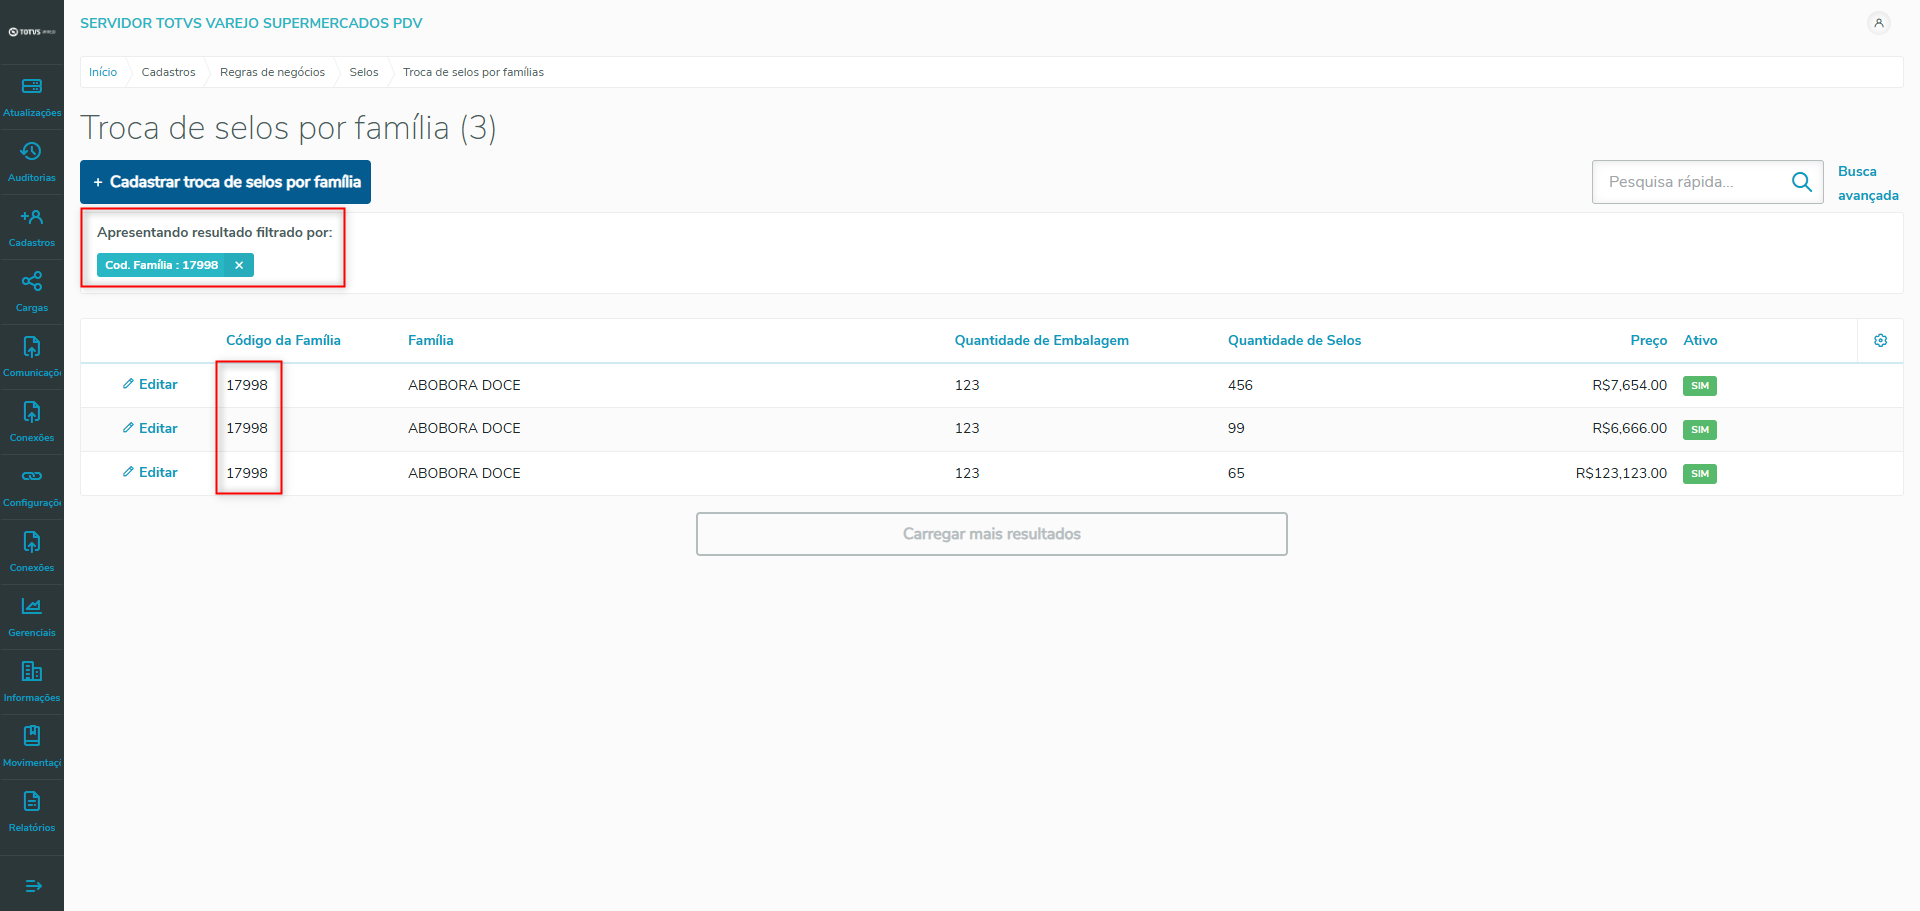The image size is (1920, 911).
Task: Open the Auditorias sidebar section
Action: (x=32, y=163)
